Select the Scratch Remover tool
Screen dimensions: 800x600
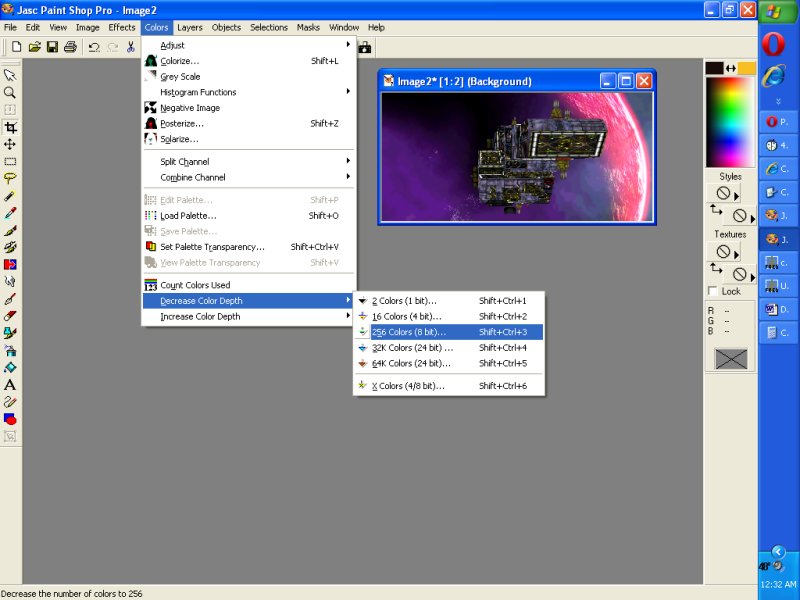(10, 299)
